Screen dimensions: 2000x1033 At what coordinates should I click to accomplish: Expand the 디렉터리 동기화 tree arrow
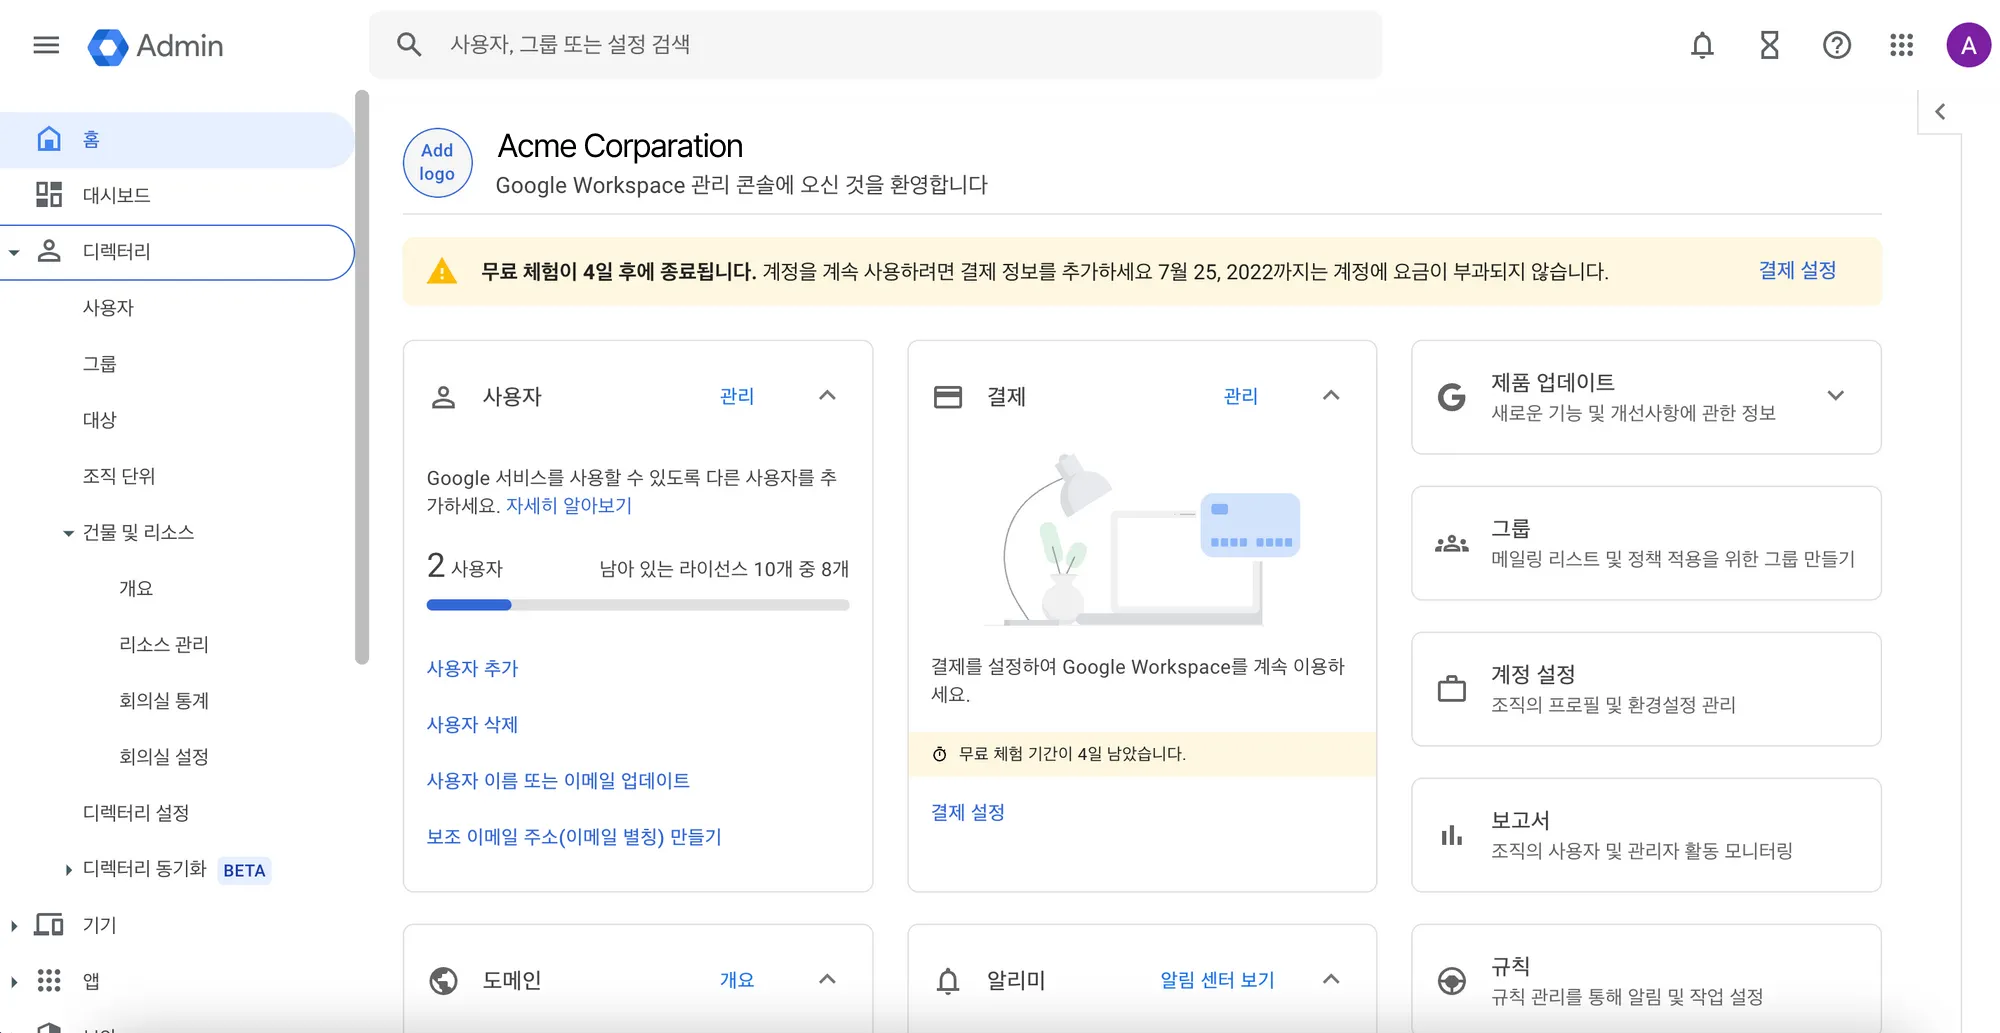(68, 870)
